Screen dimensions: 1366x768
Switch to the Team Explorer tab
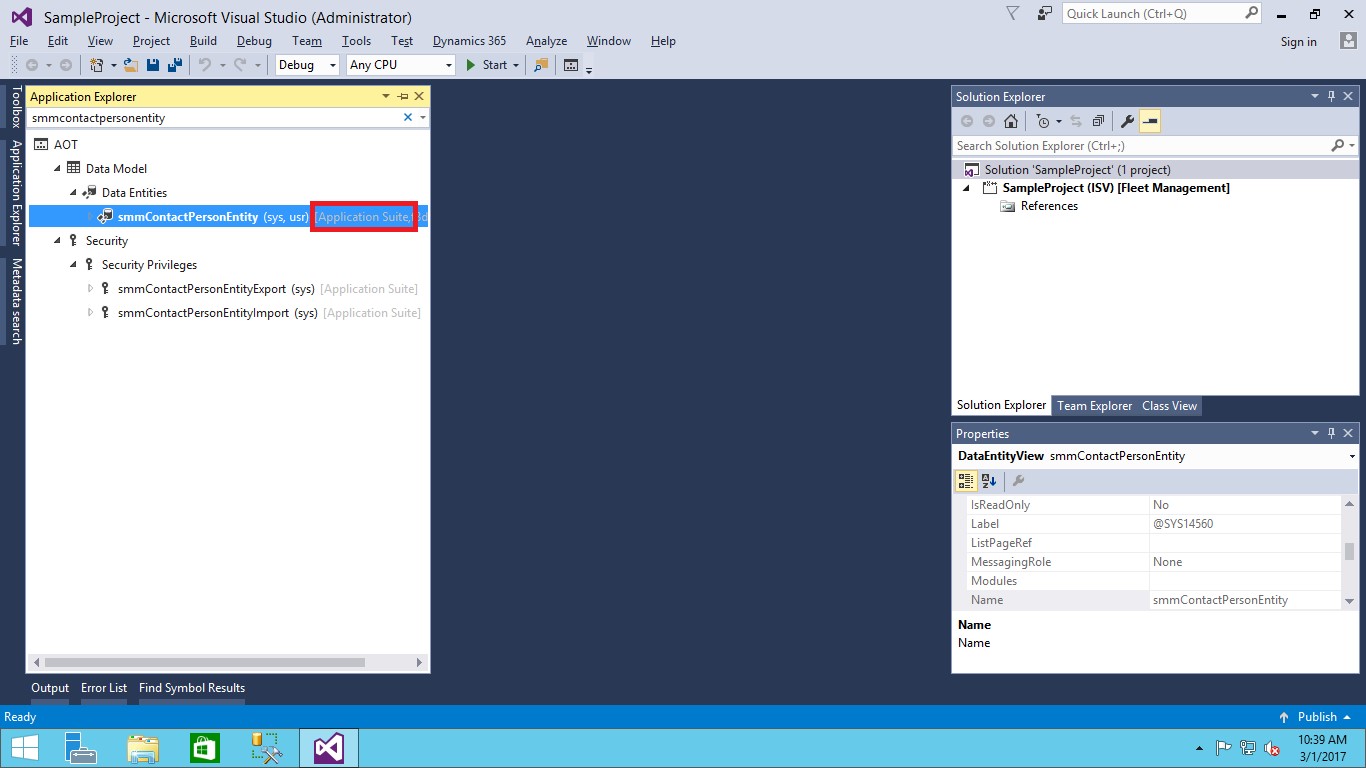1095,406
